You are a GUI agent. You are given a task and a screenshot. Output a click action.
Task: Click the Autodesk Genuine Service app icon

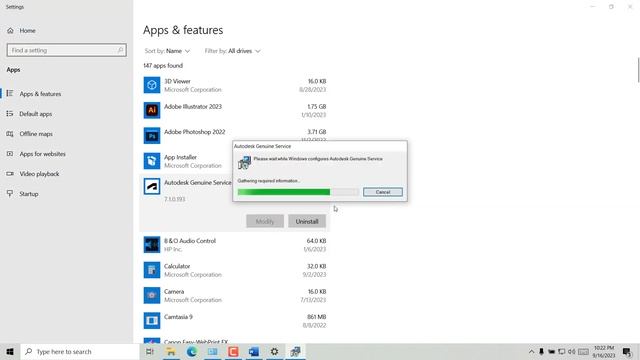tap(152, 187)
